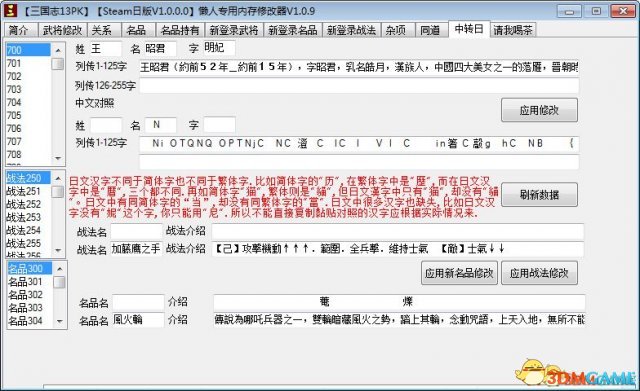640x391 pixels.
Task: Select item 703 in the officer list
Action: [x=28, y=89]
